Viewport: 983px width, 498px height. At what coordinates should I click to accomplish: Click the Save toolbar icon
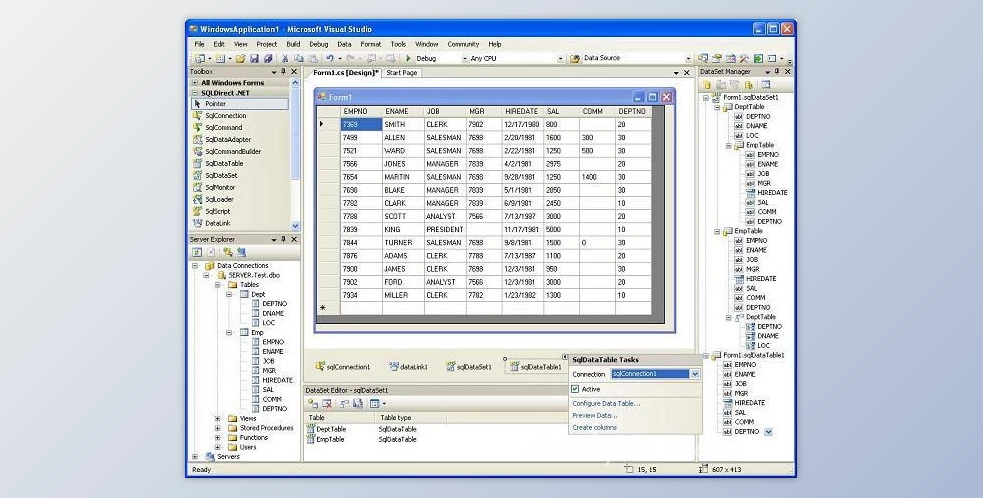[x=255, y=58]
